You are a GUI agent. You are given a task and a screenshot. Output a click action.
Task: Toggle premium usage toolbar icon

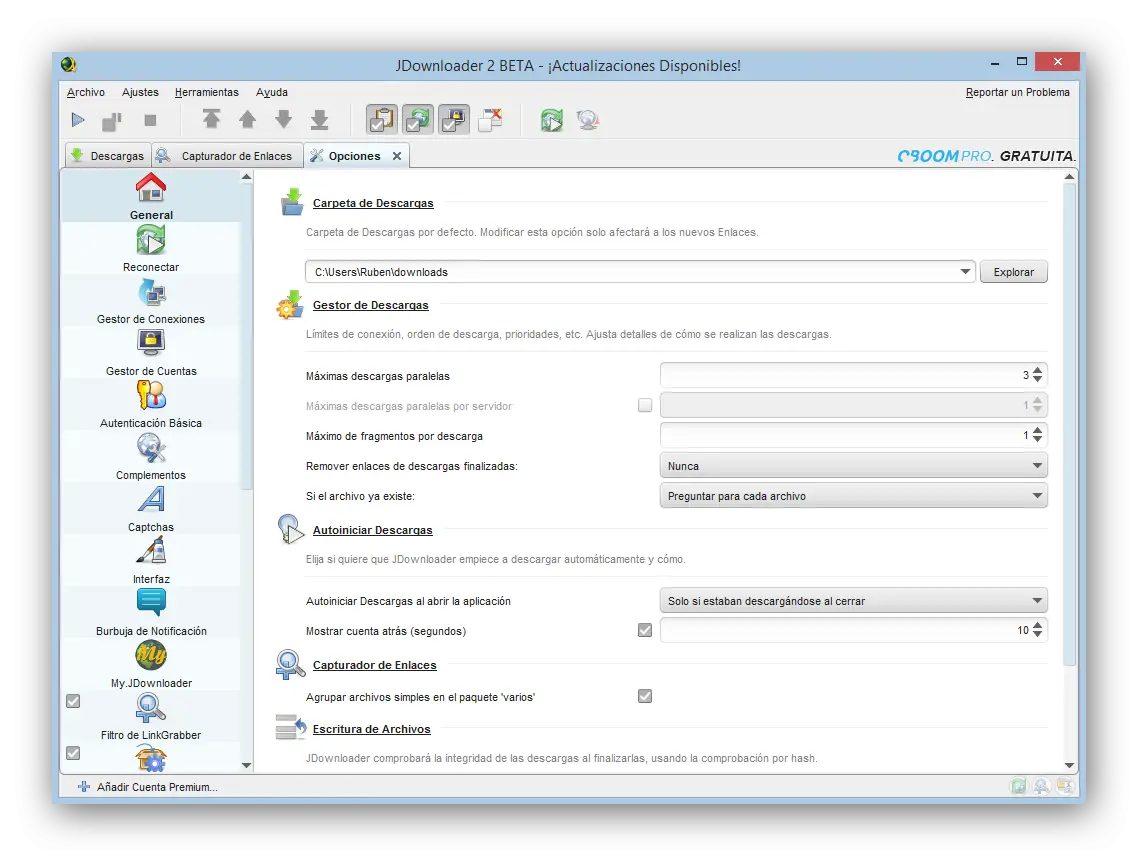click(x=454, y=120)
